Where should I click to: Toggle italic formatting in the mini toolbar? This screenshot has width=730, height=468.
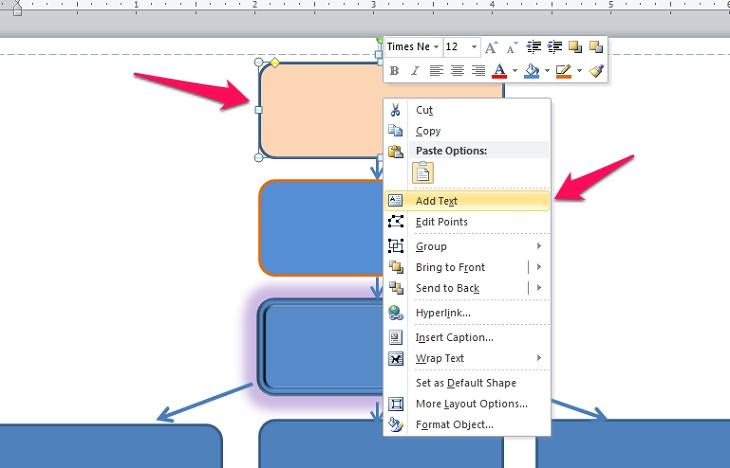point(413,71)
